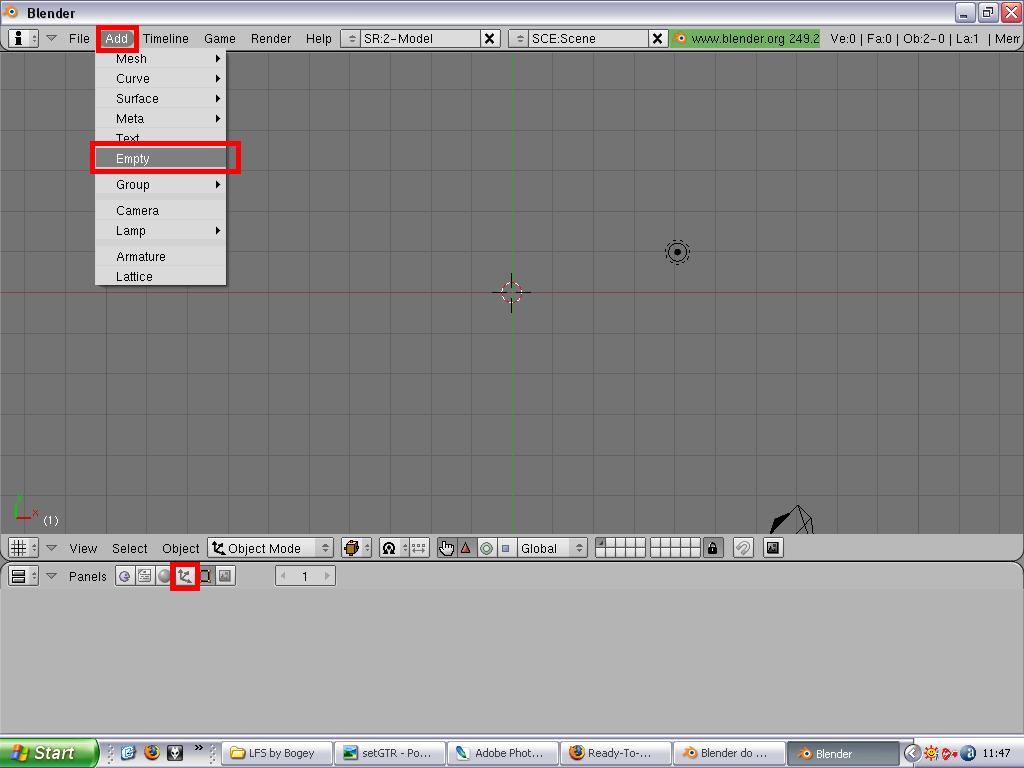The image size is (1024, 768).
Task: Click the render this window icon
Action: click(x=773, y=548)
